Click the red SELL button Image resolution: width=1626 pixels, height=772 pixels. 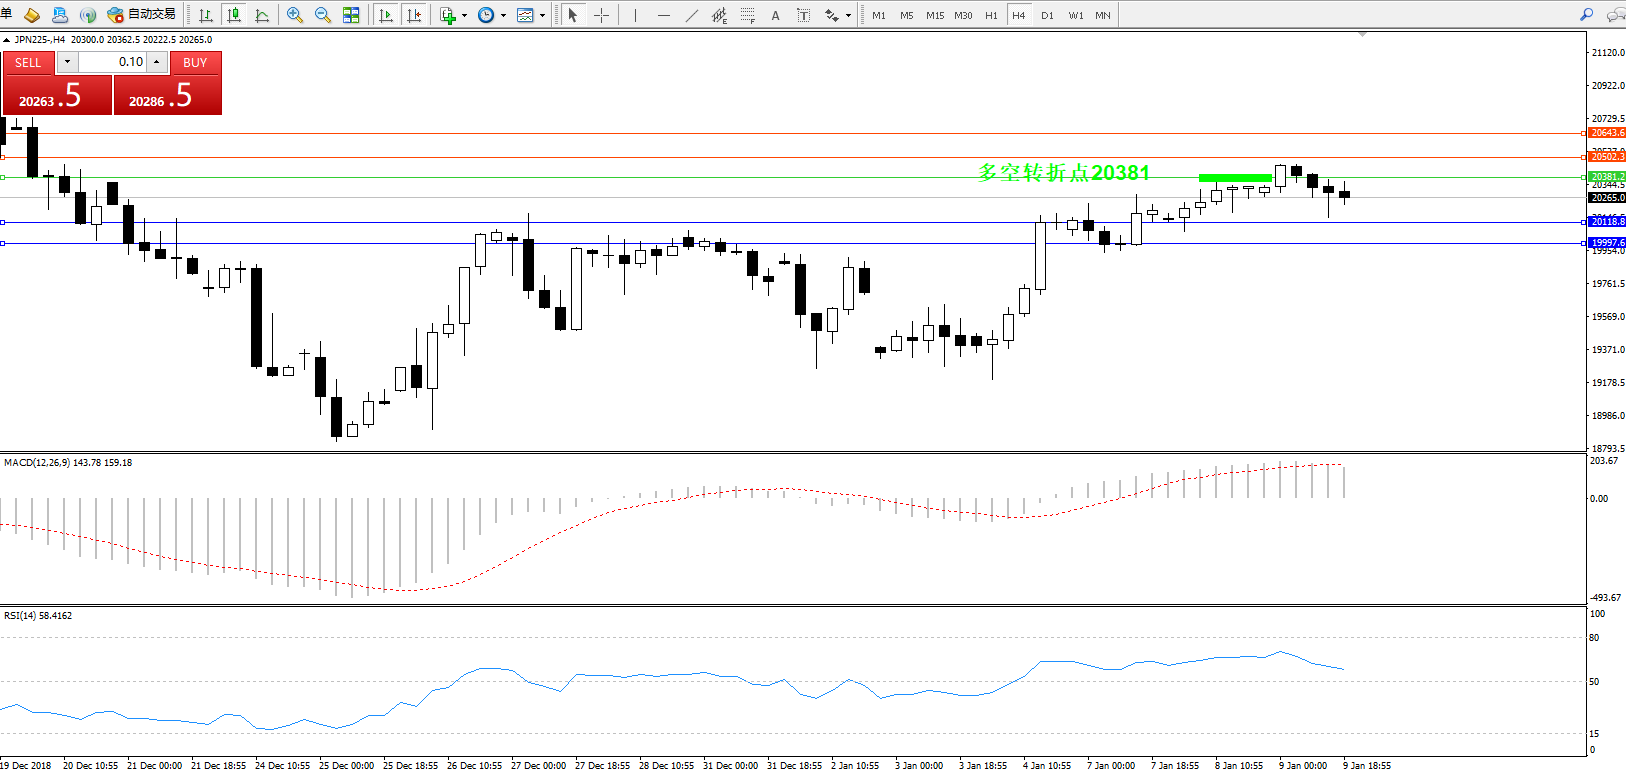pos(28,62)
